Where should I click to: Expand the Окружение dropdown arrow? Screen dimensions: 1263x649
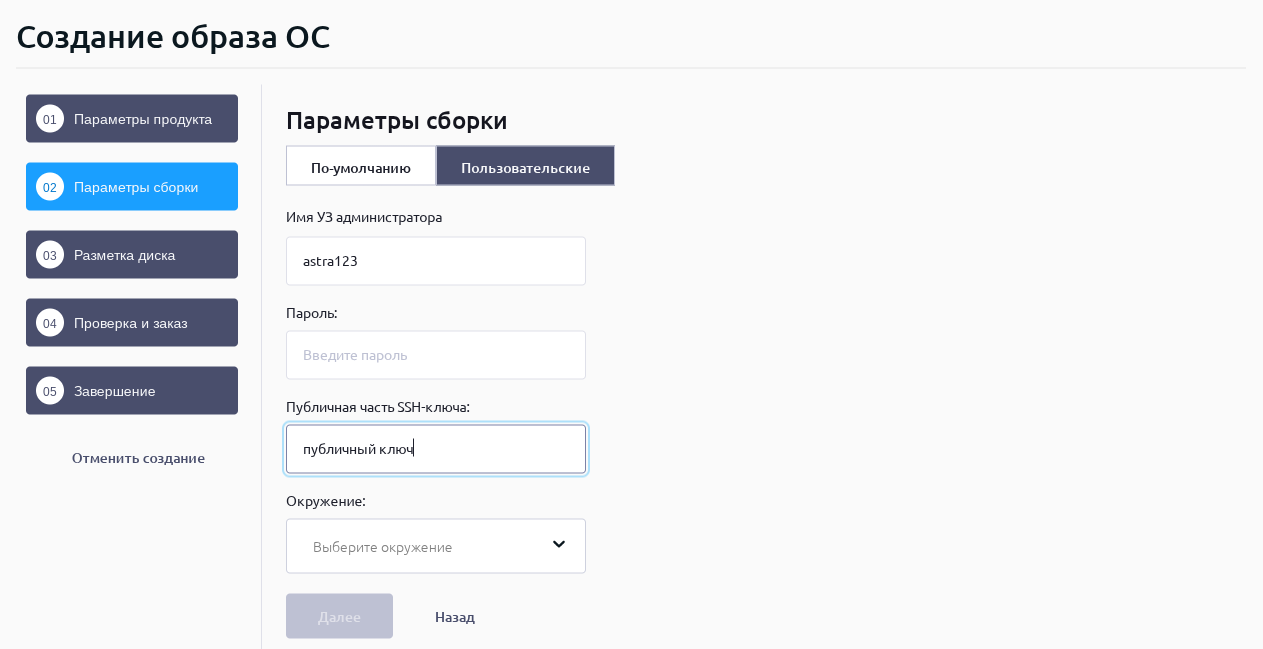tap(559, 545)
